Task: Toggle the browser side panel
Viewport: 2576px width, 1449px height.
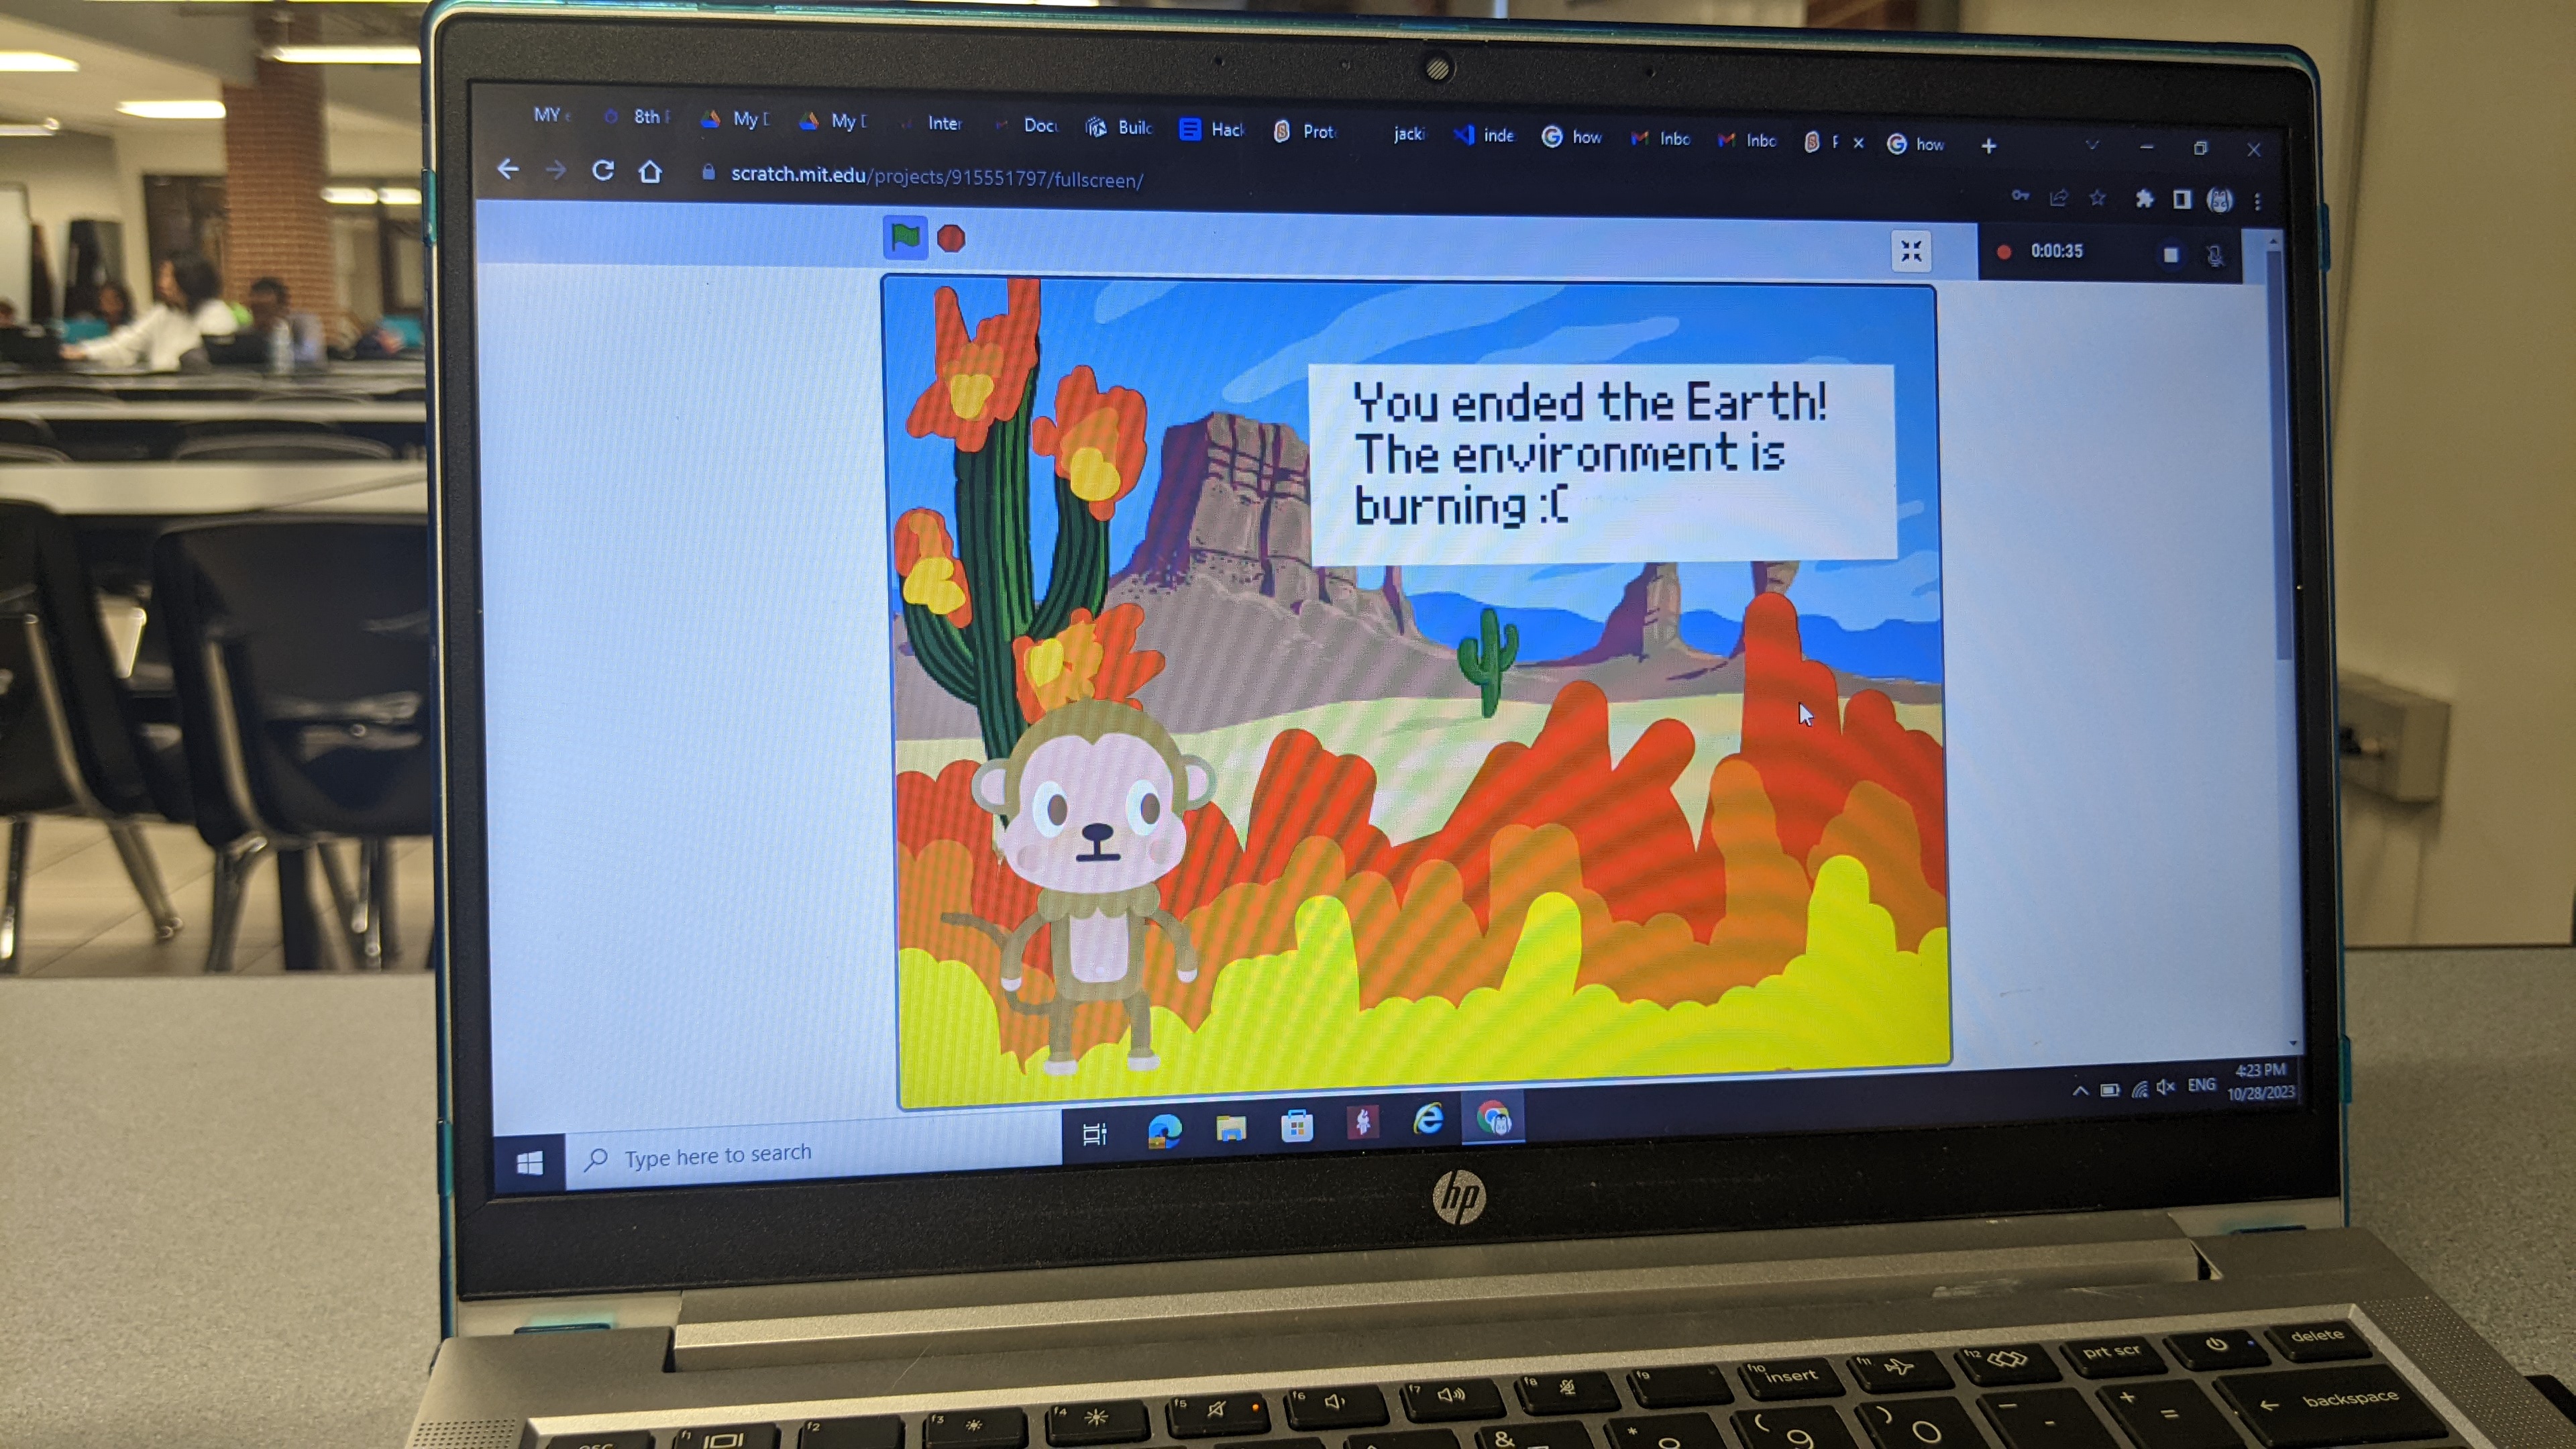Action: coord(2182,200)
